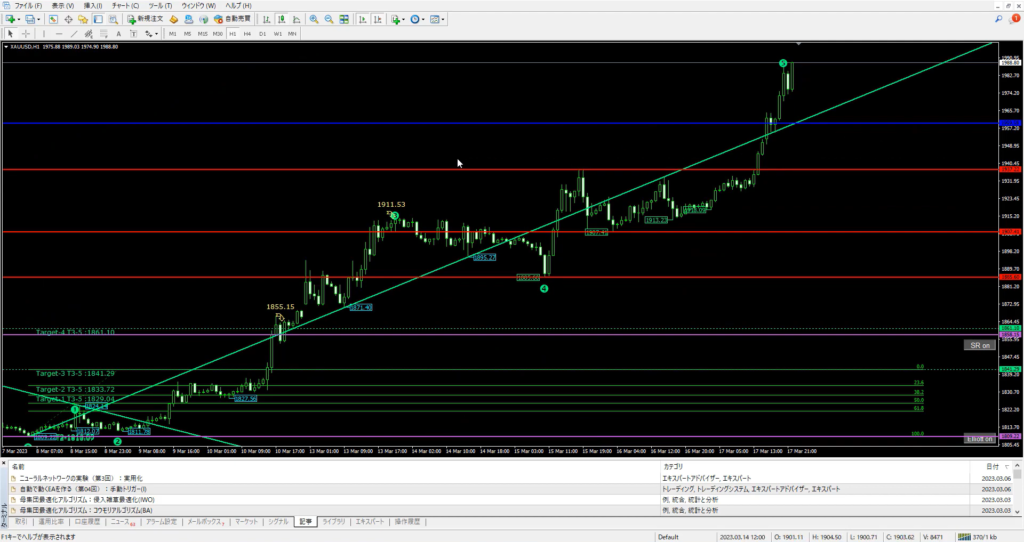The height and width of the screenshot is (542, 1024).
Task: Click the zoom out magnifier icon
Action: coord(328,19)
